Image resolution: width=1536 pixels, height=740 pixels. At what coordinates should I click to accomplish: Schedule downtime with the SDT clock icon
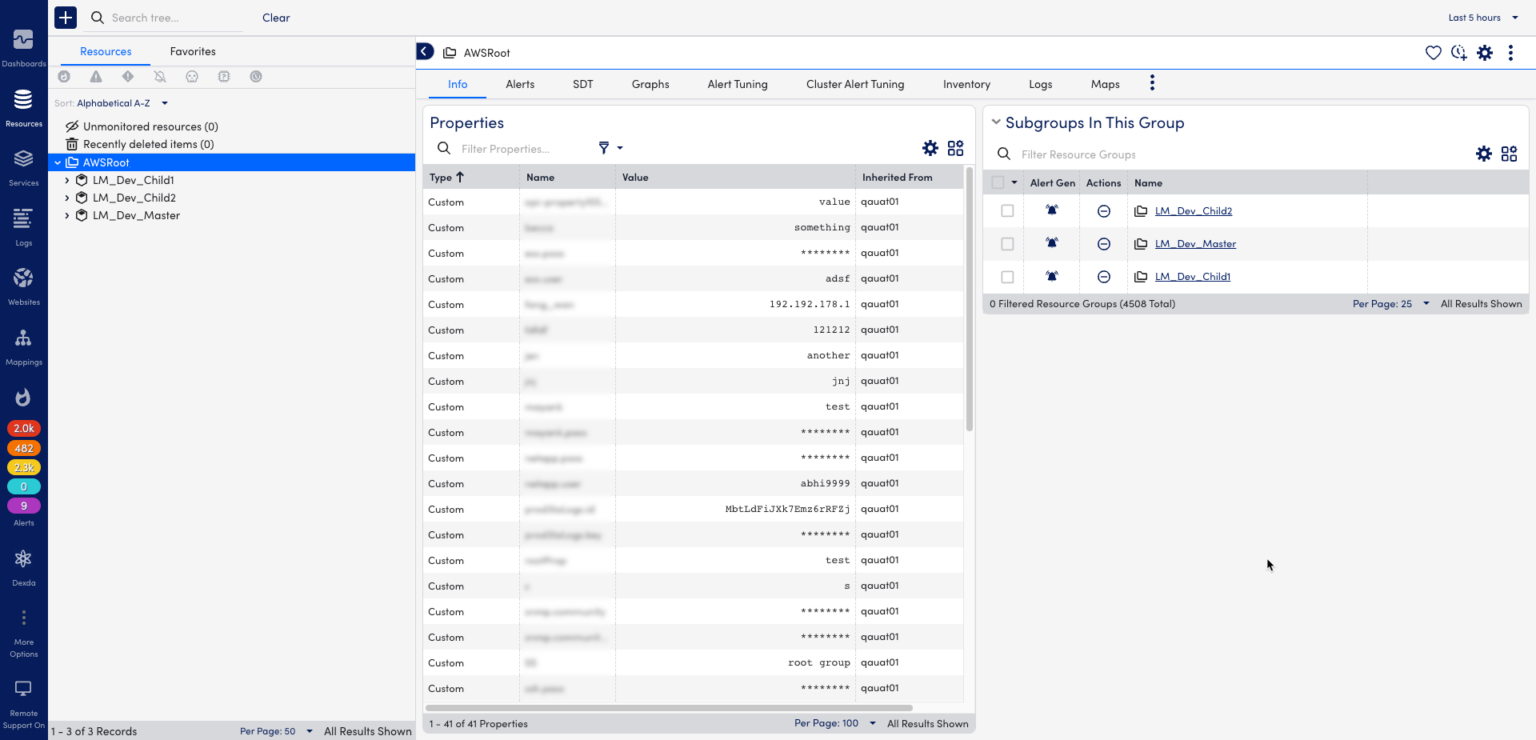click(1458, 52)
